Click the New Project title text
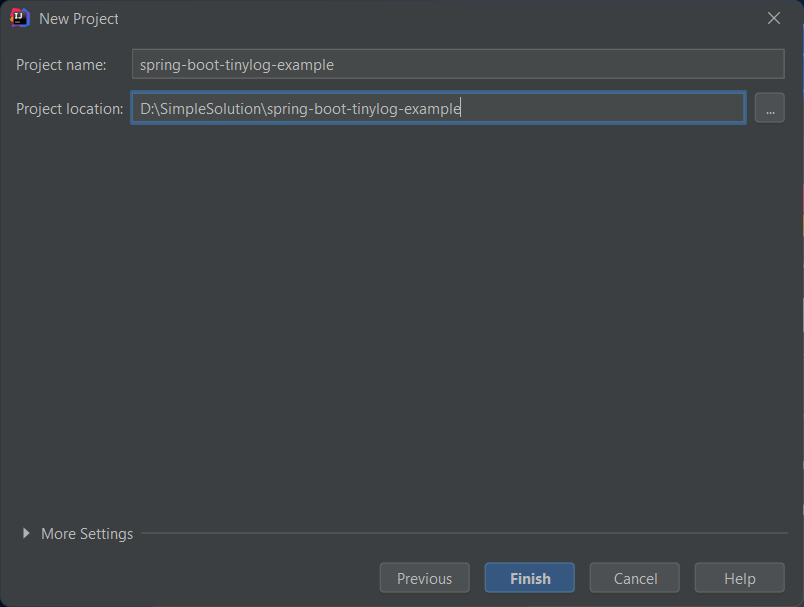804x607 pixels. coord(78,18)
